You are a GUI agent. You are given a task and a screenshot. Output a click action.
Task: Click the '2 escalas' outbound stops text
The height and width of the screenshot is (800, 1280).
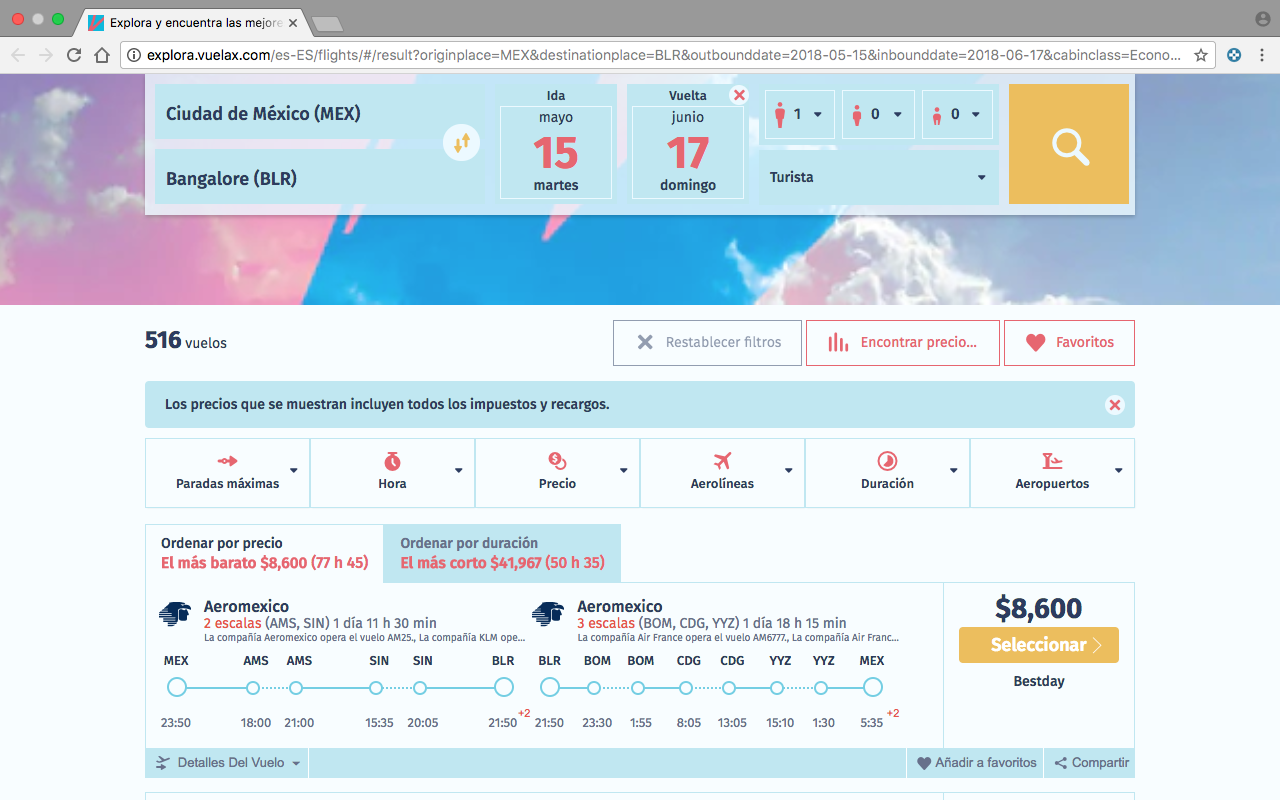[x=232, y=623]
